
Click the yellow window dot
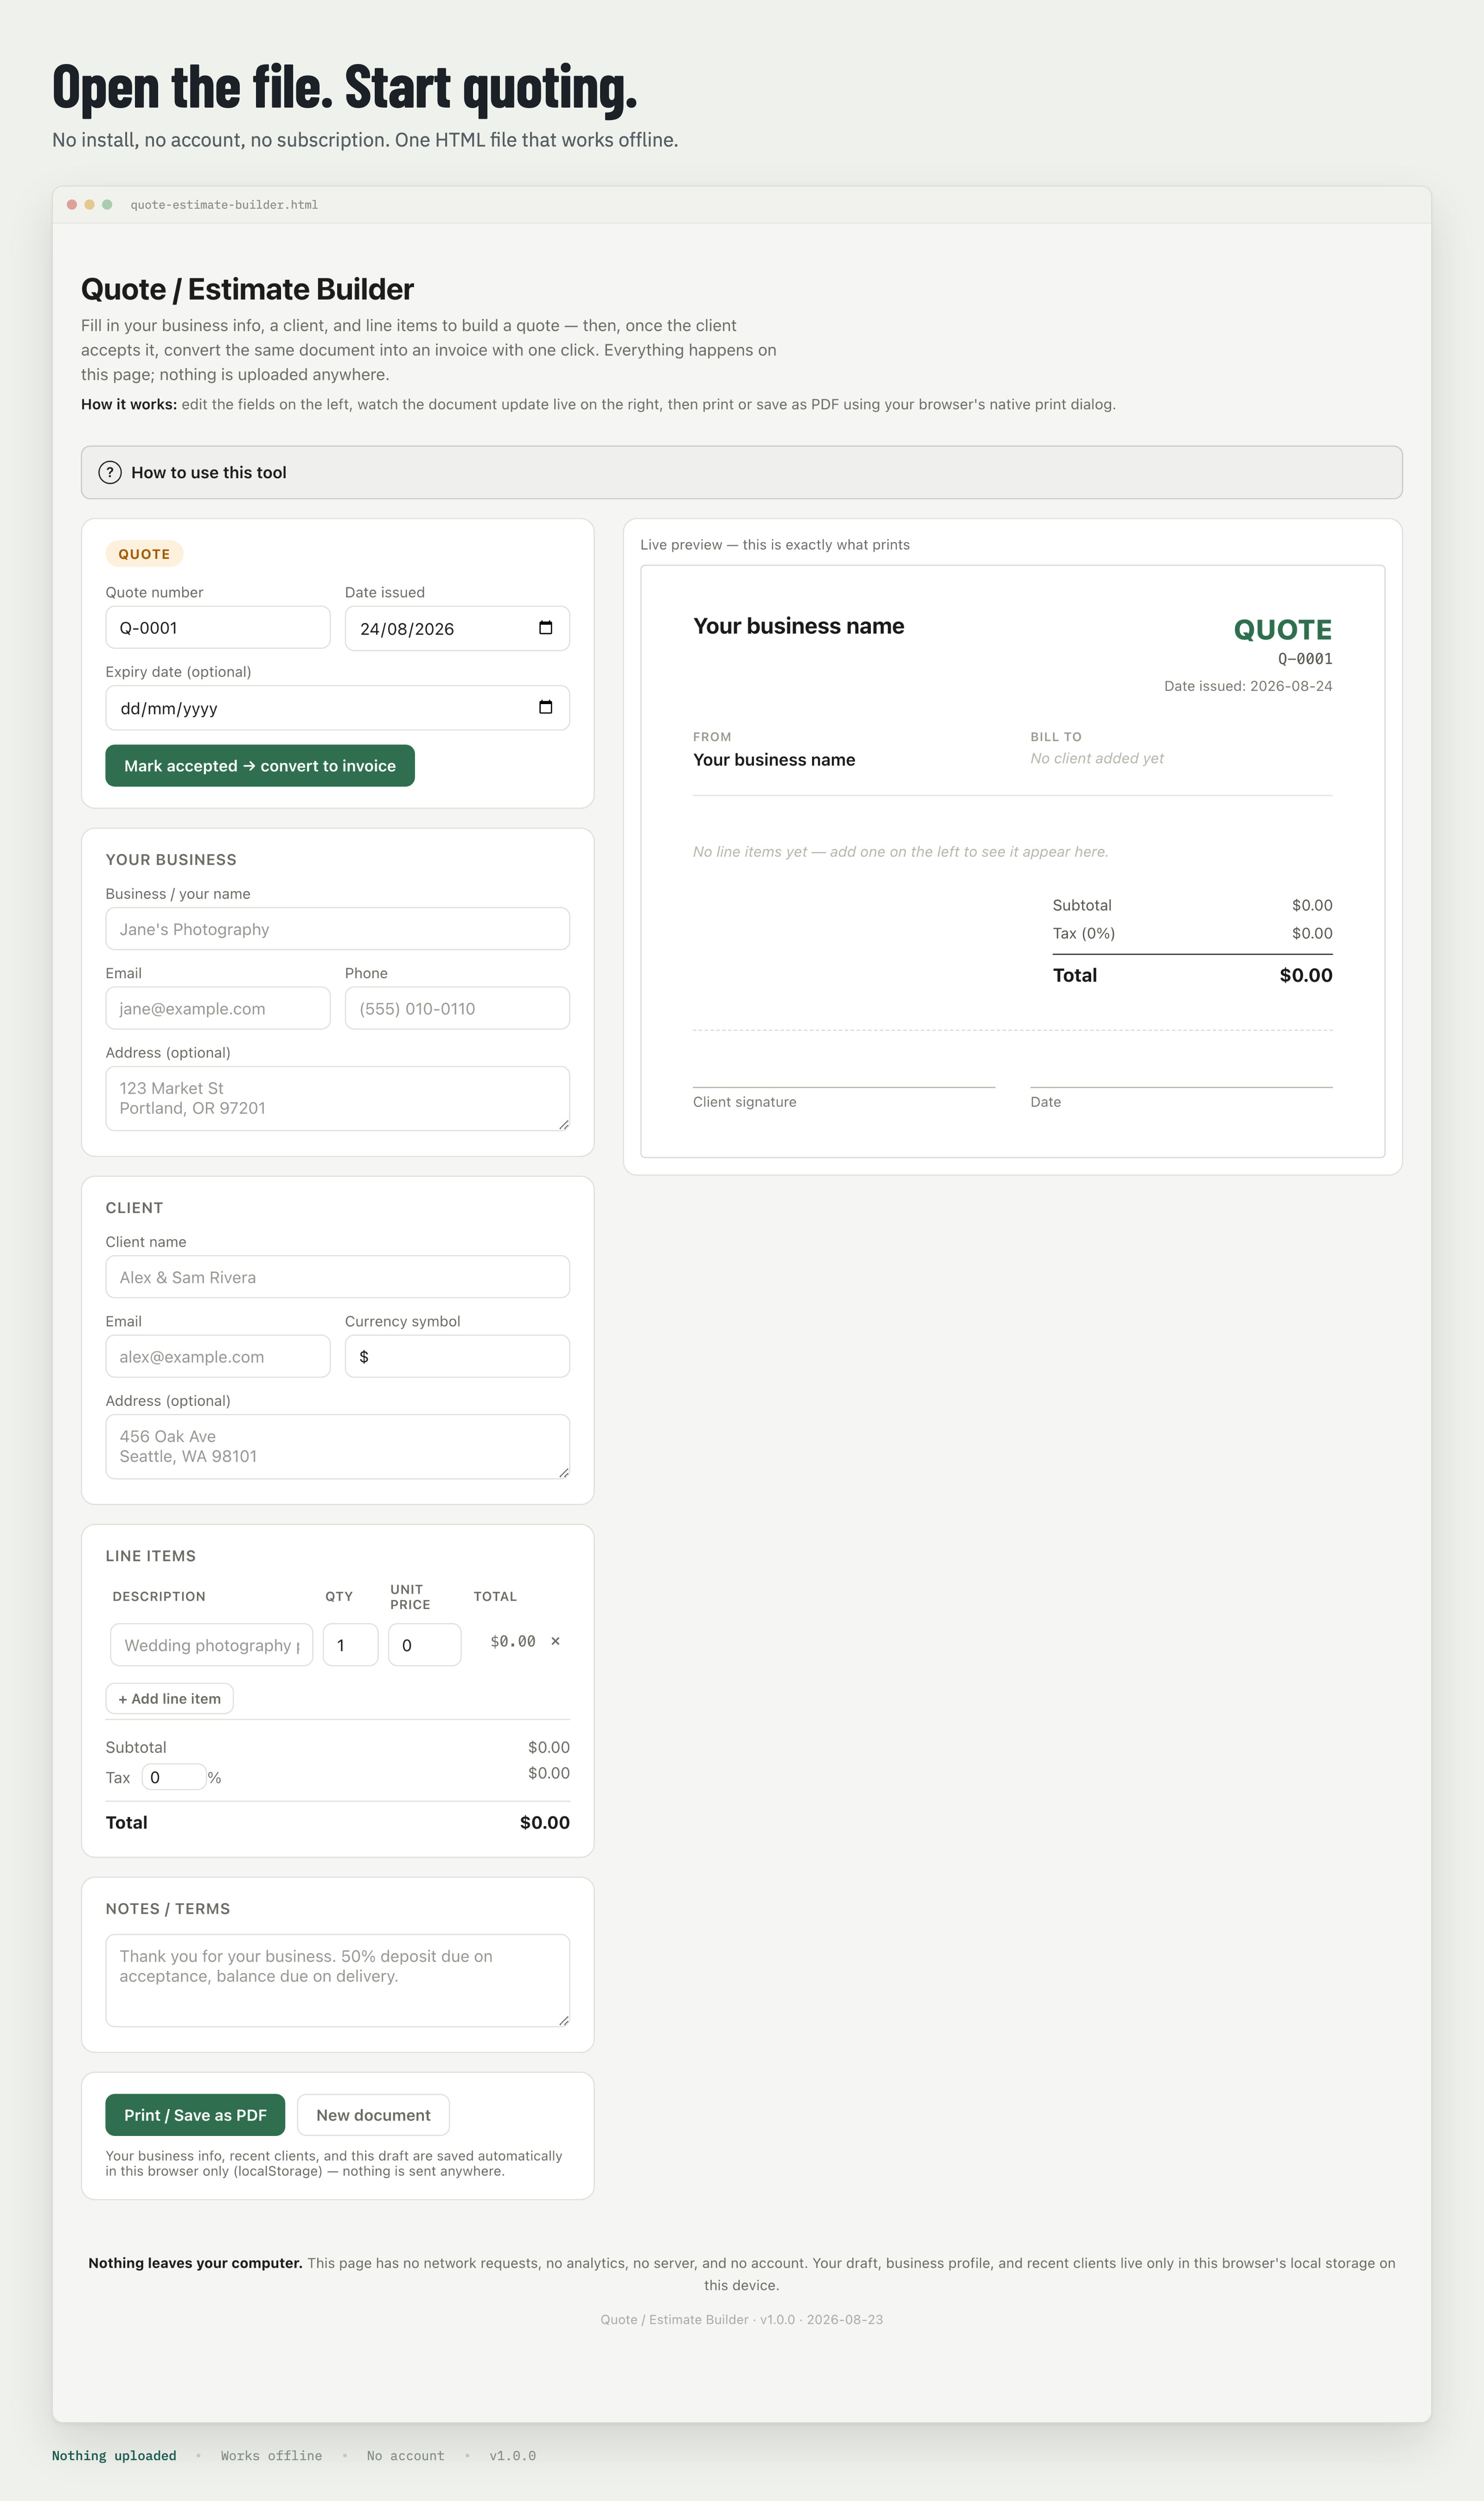[90, 205]
